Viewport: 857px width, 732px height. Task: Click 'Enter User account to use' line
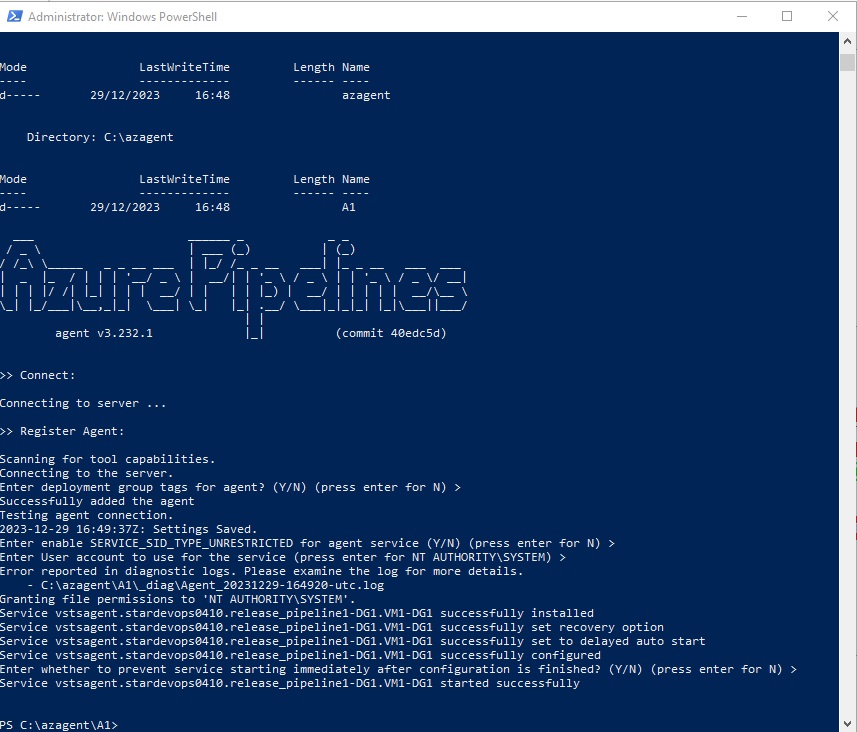[283, 557]
